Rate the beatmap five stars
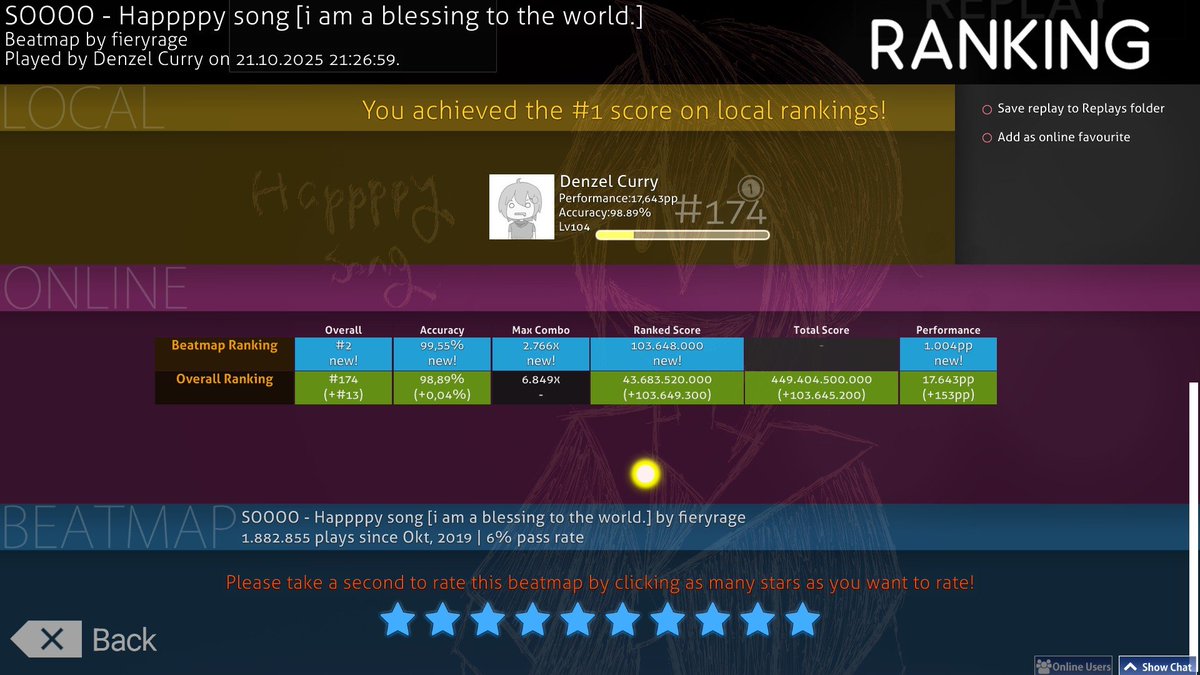 pos(578,620)
